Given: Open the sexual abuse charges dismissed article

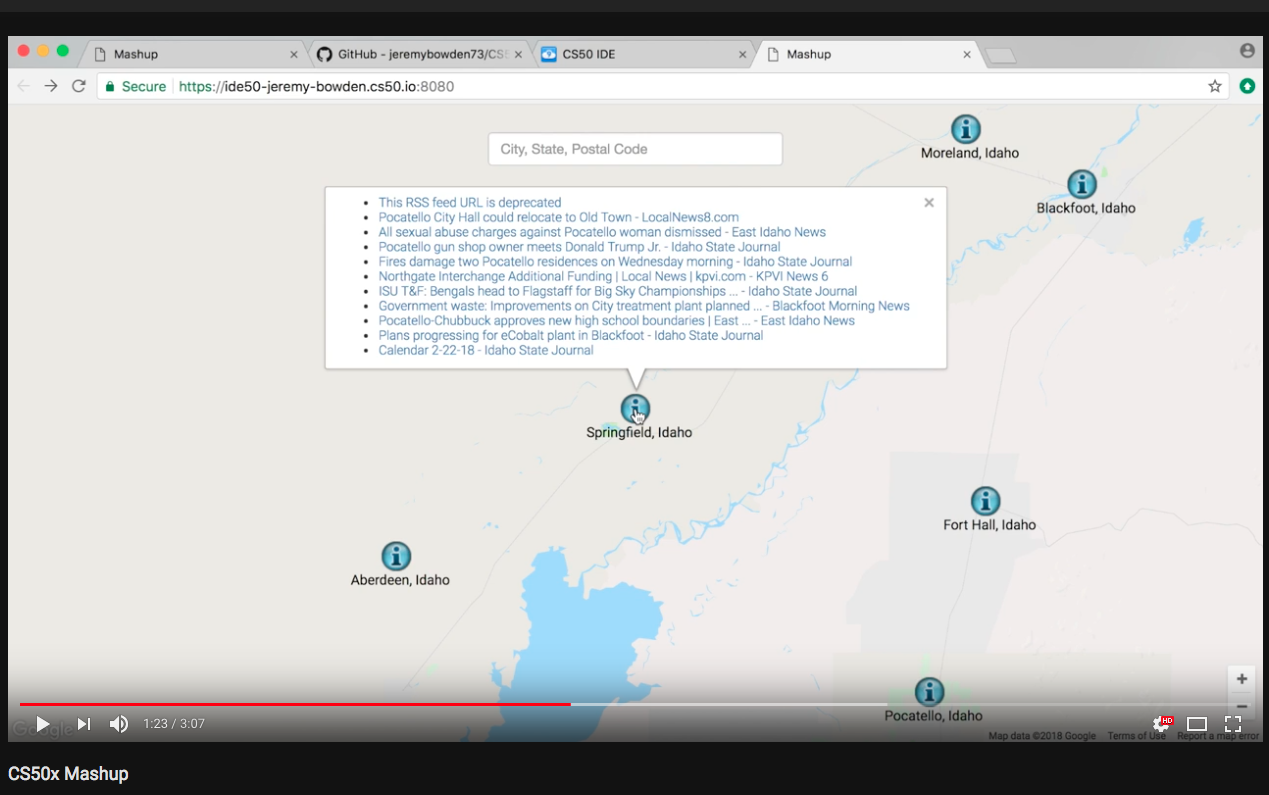Looking at the screenshot, I should click(602, 232).
